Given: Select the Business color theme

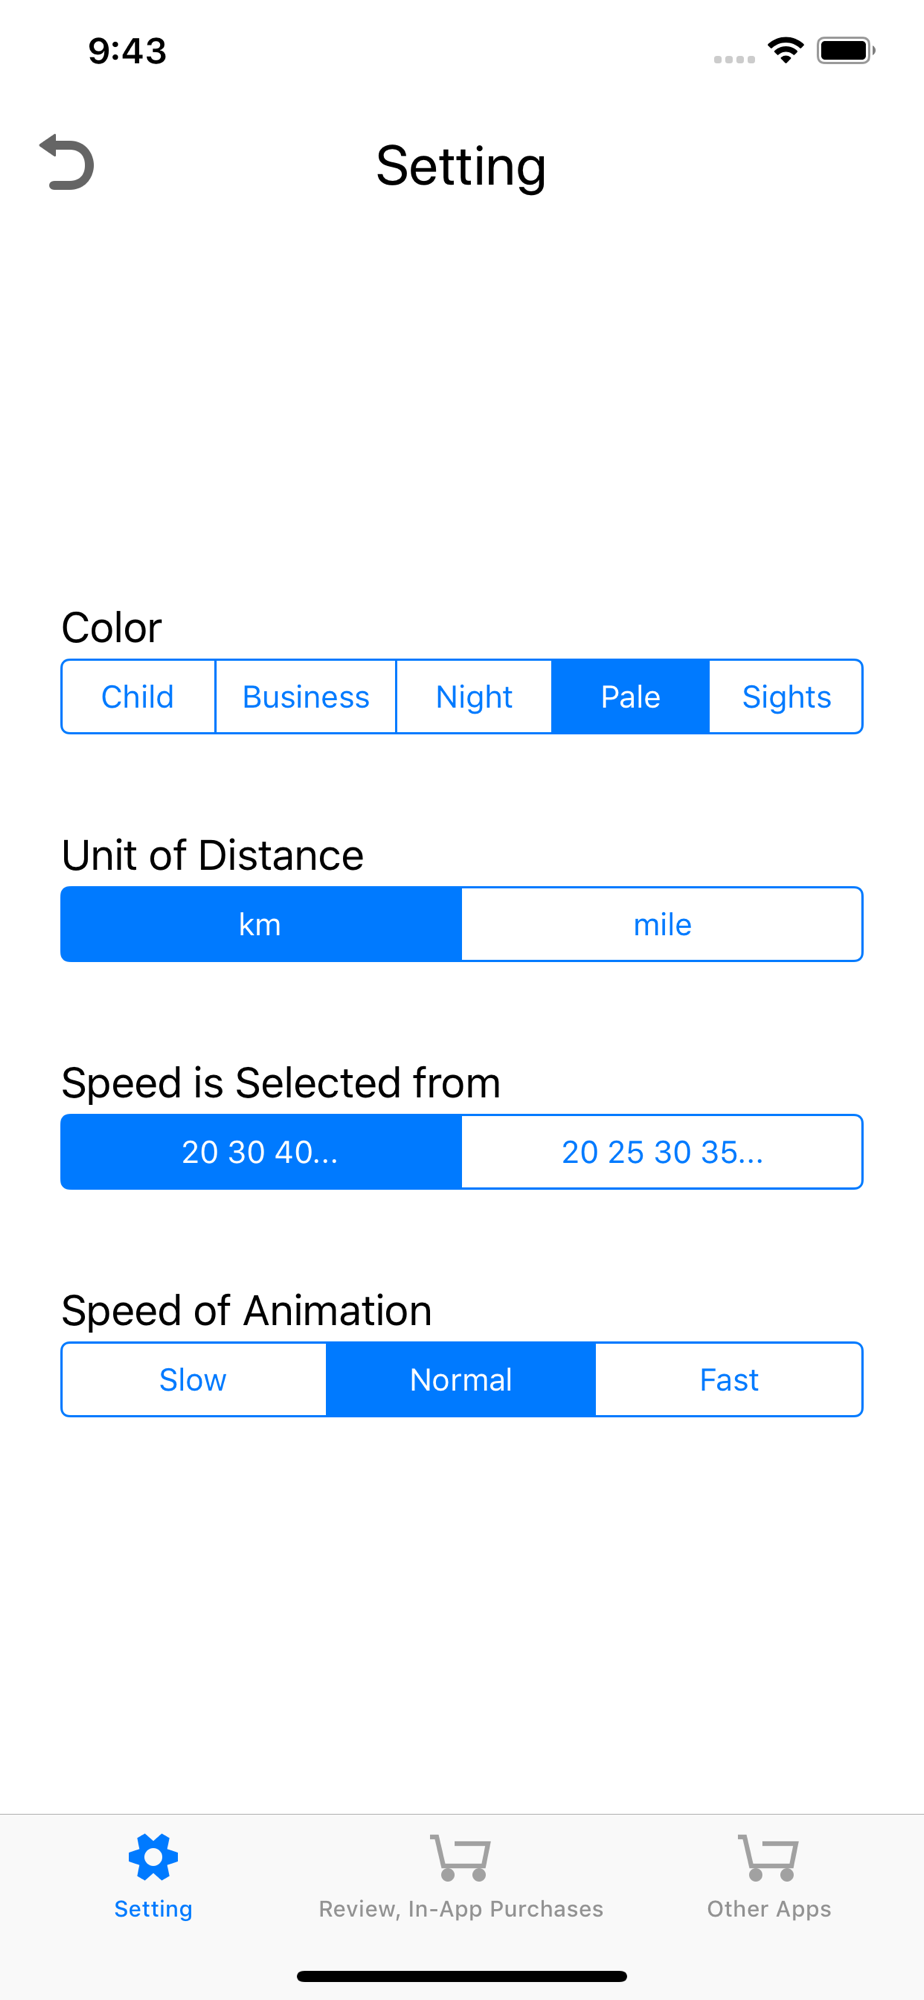Looking at the screenshot, I should coord(306,696).
